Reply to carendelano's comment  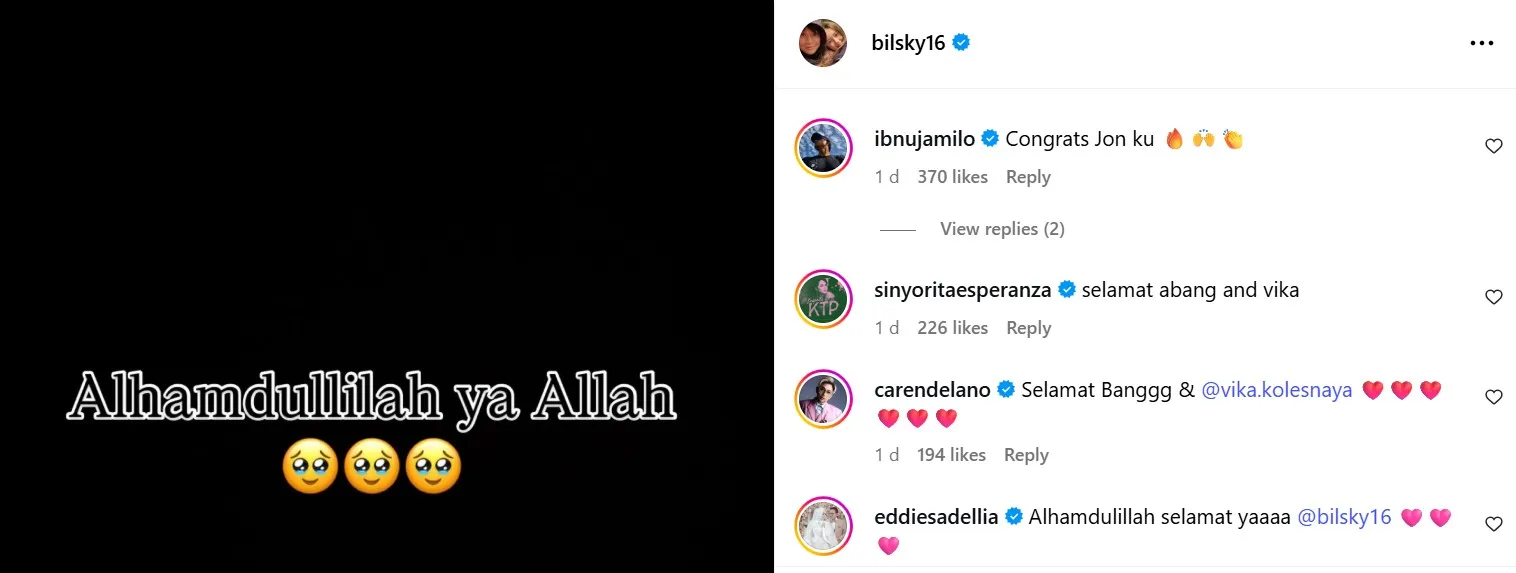click(1026, 455)
